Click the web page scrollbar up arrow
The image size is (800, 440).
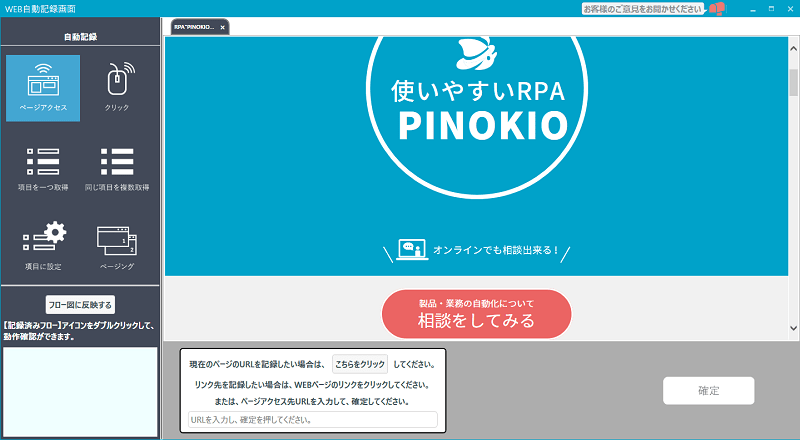click(793, 48)
